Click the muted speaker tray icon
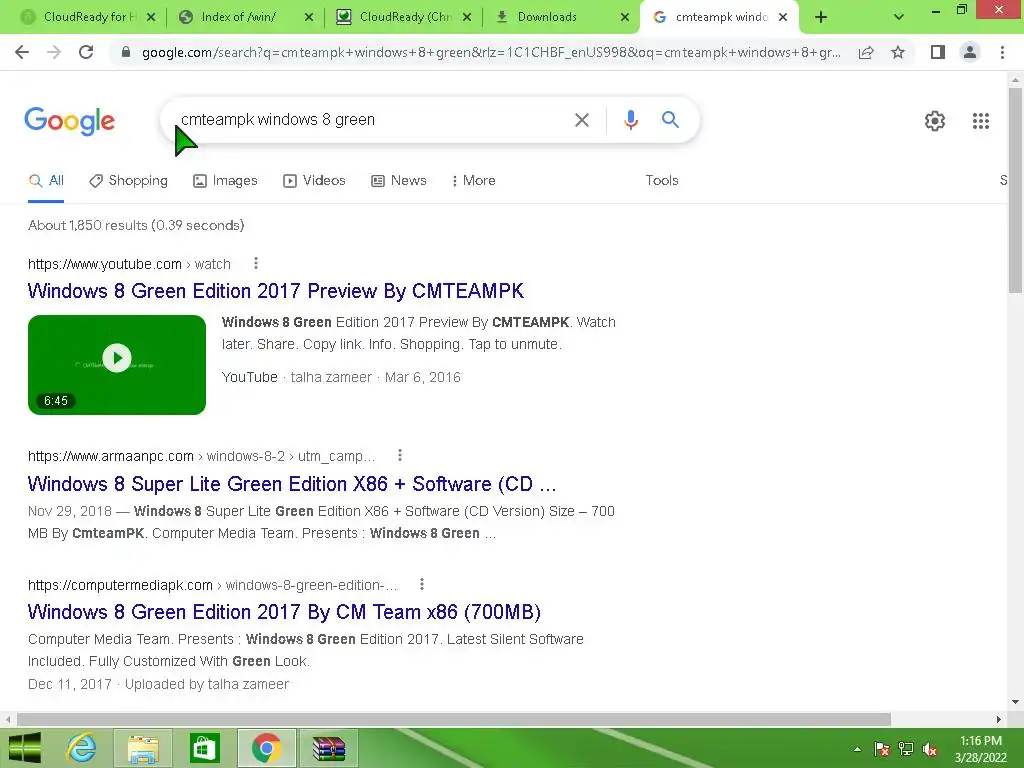This screenshot has width=1024, height=768. 930,749
